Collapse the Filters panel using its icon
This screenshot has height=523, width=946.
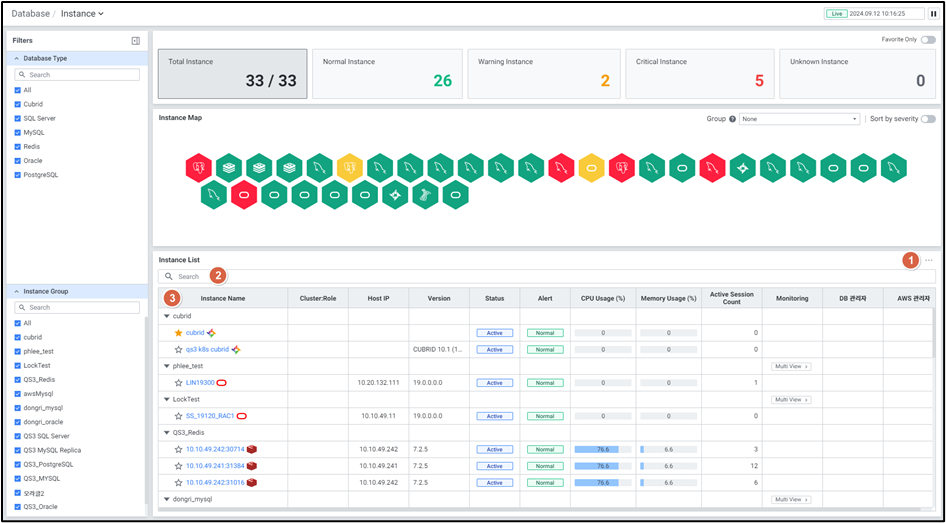135,41
